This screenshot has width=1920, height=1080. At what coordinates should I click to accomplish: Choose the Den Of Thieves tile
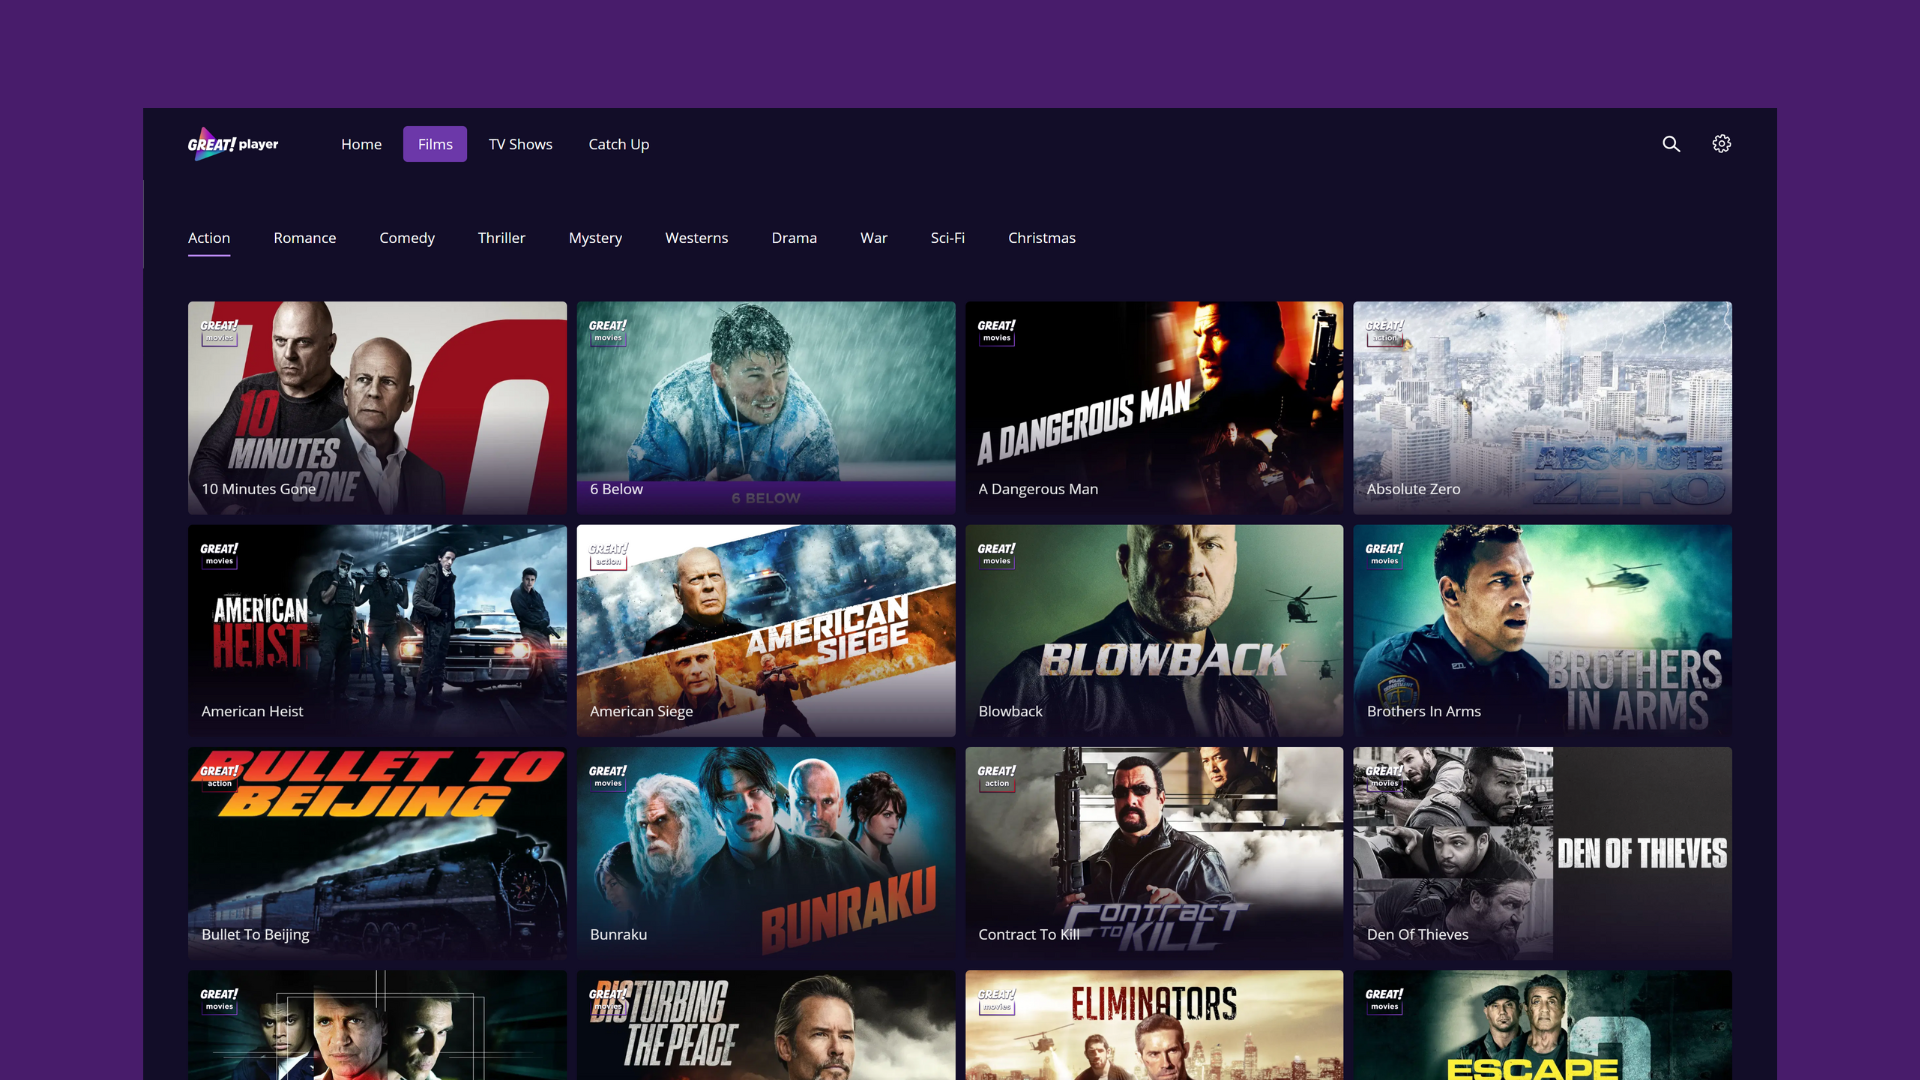1543,853
